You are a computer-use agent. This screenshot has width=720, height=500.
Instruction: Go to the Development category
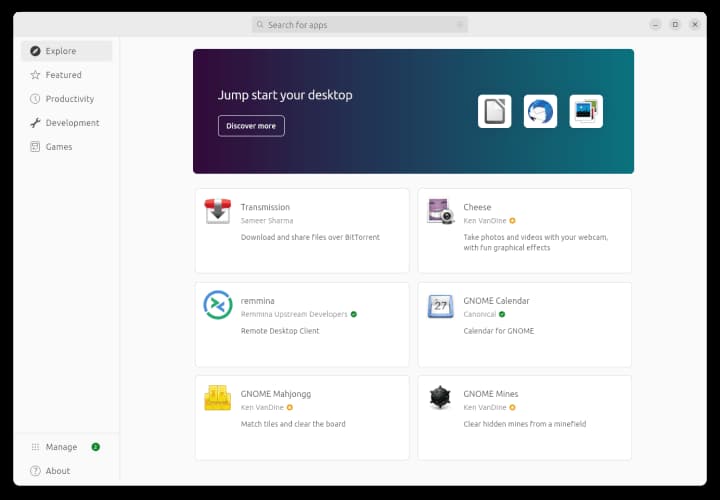(x=72, y=123)
